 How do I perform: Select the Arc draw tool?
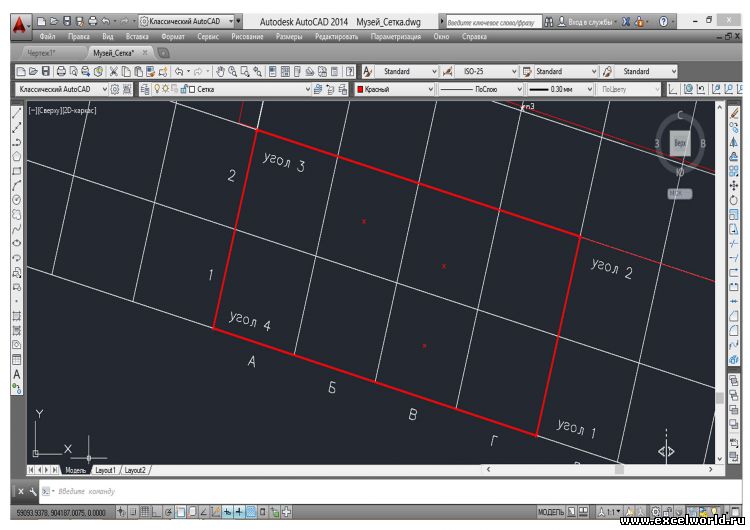click(17, 185)
